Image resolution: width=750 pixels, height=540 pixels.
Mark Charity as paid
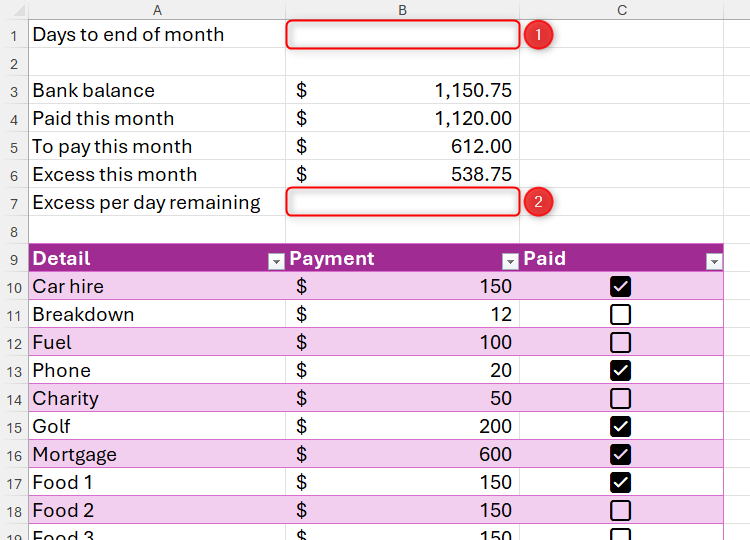point(620,399)
